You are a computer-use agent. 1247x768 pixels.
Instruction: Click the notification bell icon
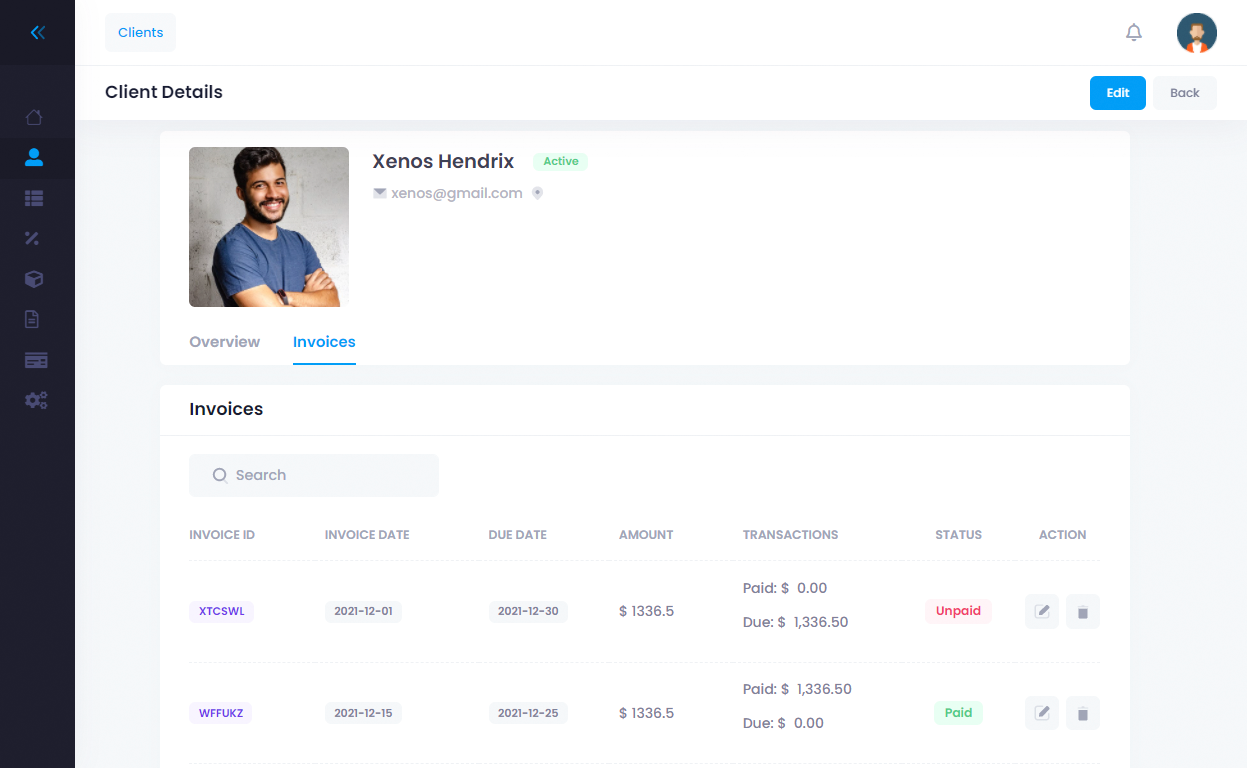click(1134, 32)
